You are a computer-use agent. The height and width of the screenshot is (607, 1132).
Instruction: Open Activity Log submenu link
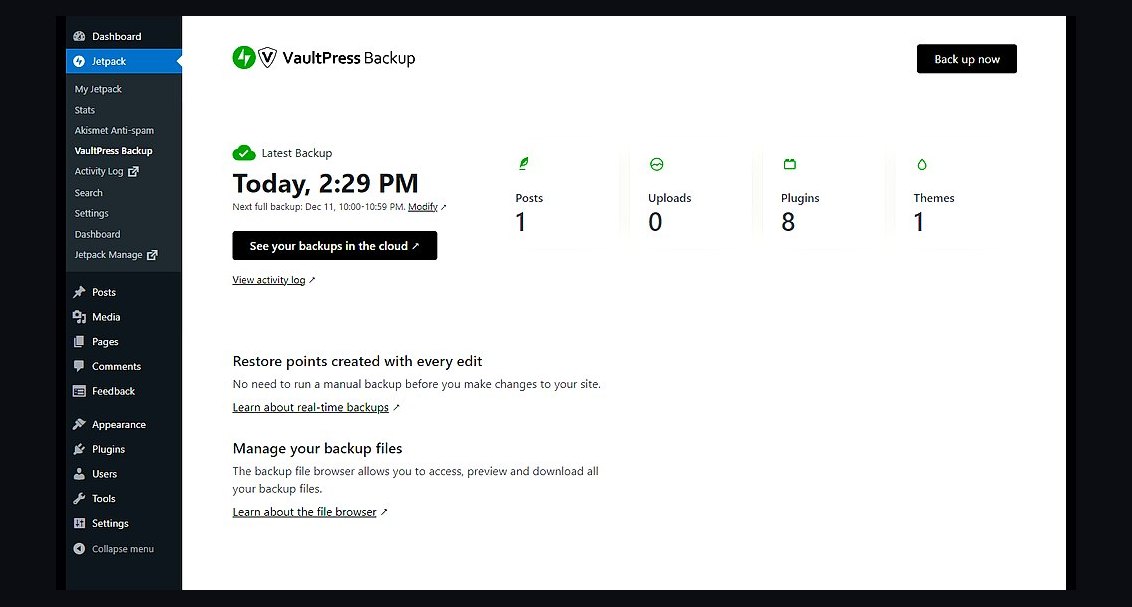click(99, 171)
